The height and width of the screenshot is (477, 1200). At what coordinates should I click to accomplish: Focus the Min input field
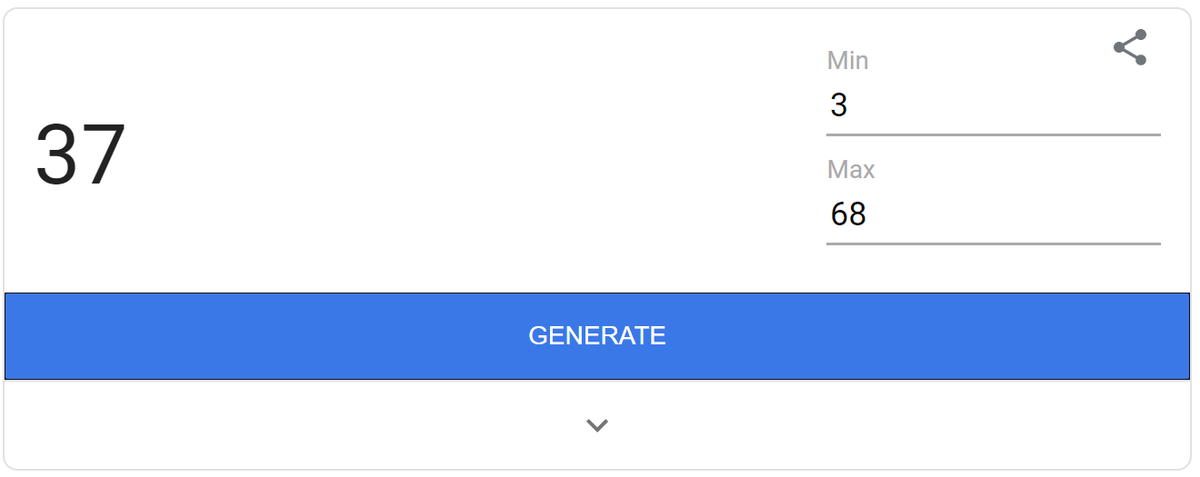point(992,105)
